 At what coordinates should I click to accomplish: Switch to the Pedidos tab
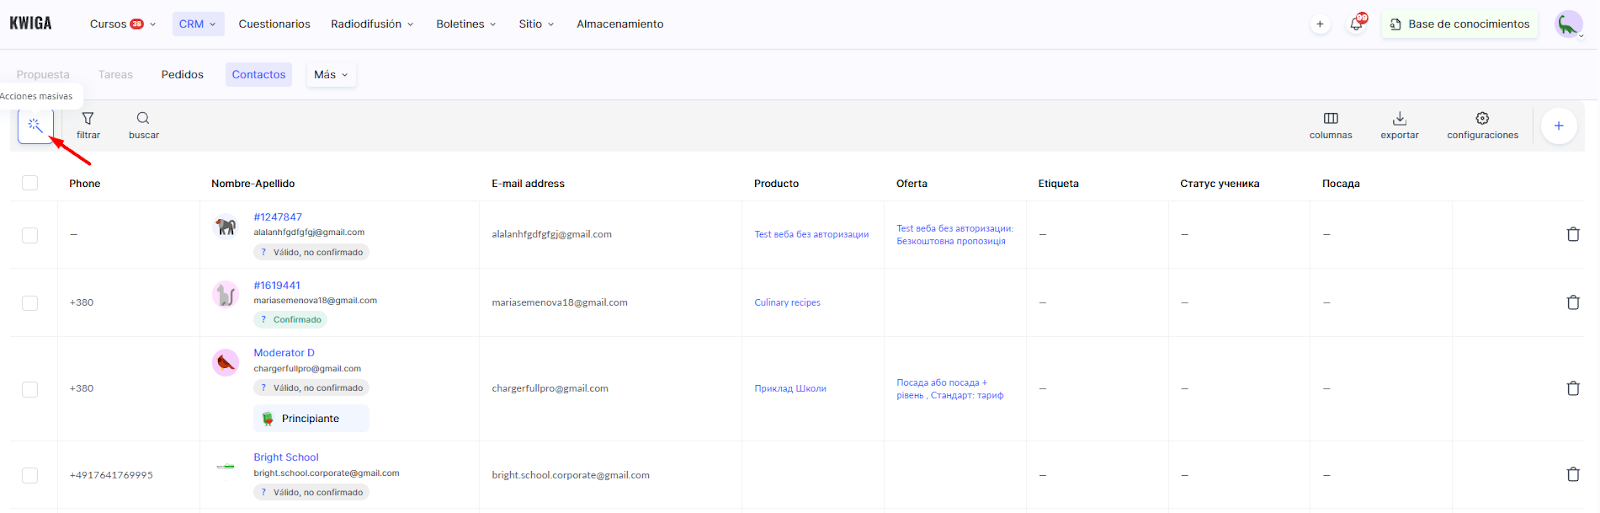click(x=182, y=75)
